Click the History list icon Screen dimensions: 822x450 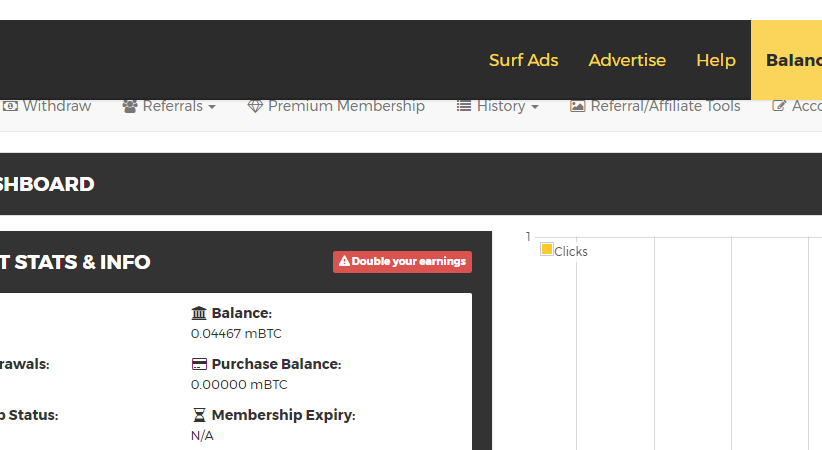coord(464,106)
